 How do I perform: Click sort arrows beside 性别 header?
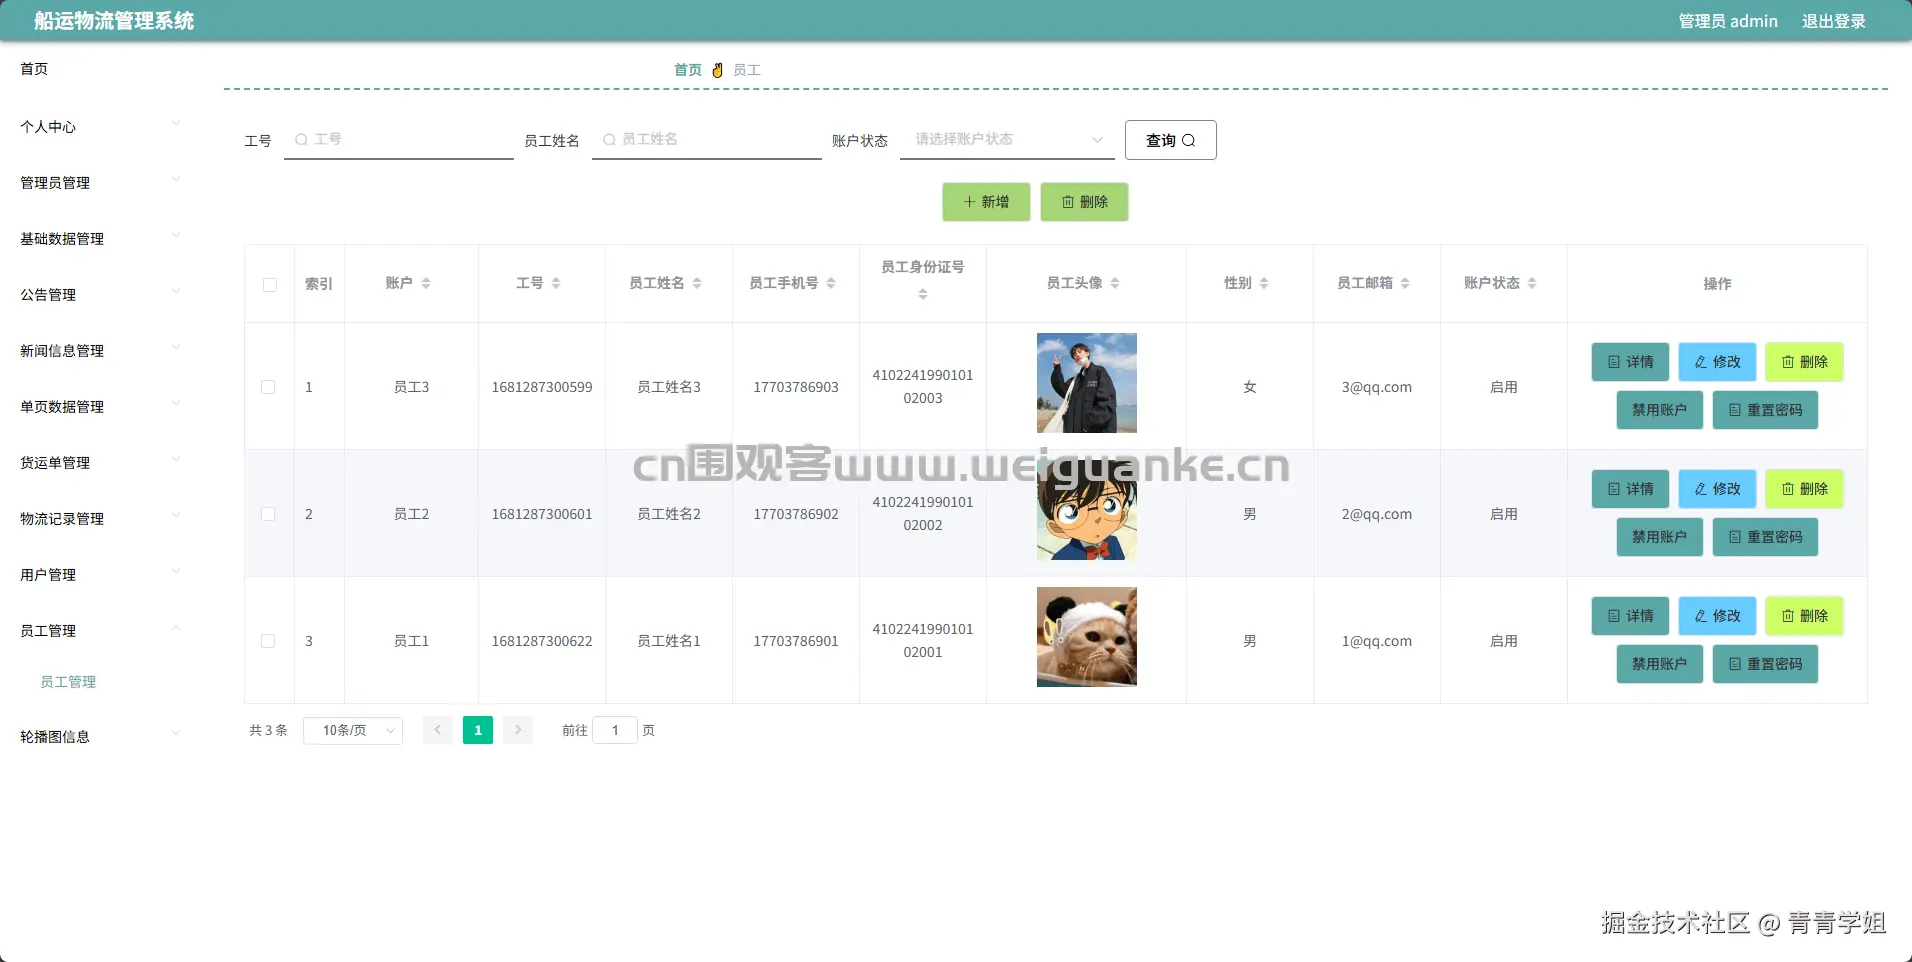1264,284
